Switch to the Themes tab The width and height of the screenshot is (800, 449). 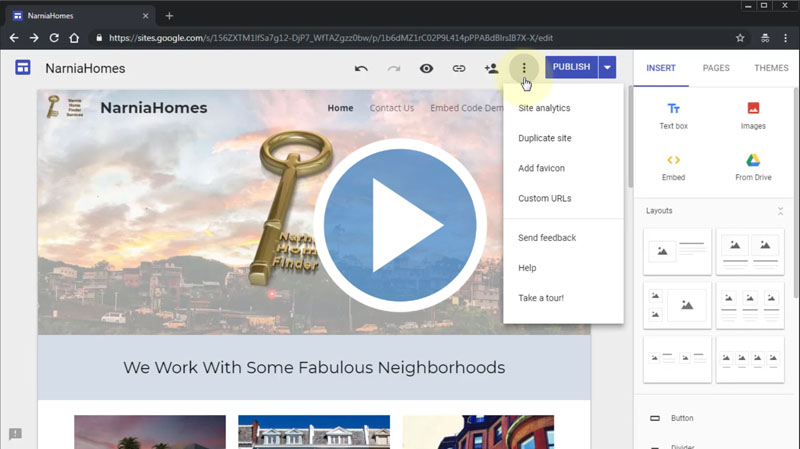[x=771, y=68]
